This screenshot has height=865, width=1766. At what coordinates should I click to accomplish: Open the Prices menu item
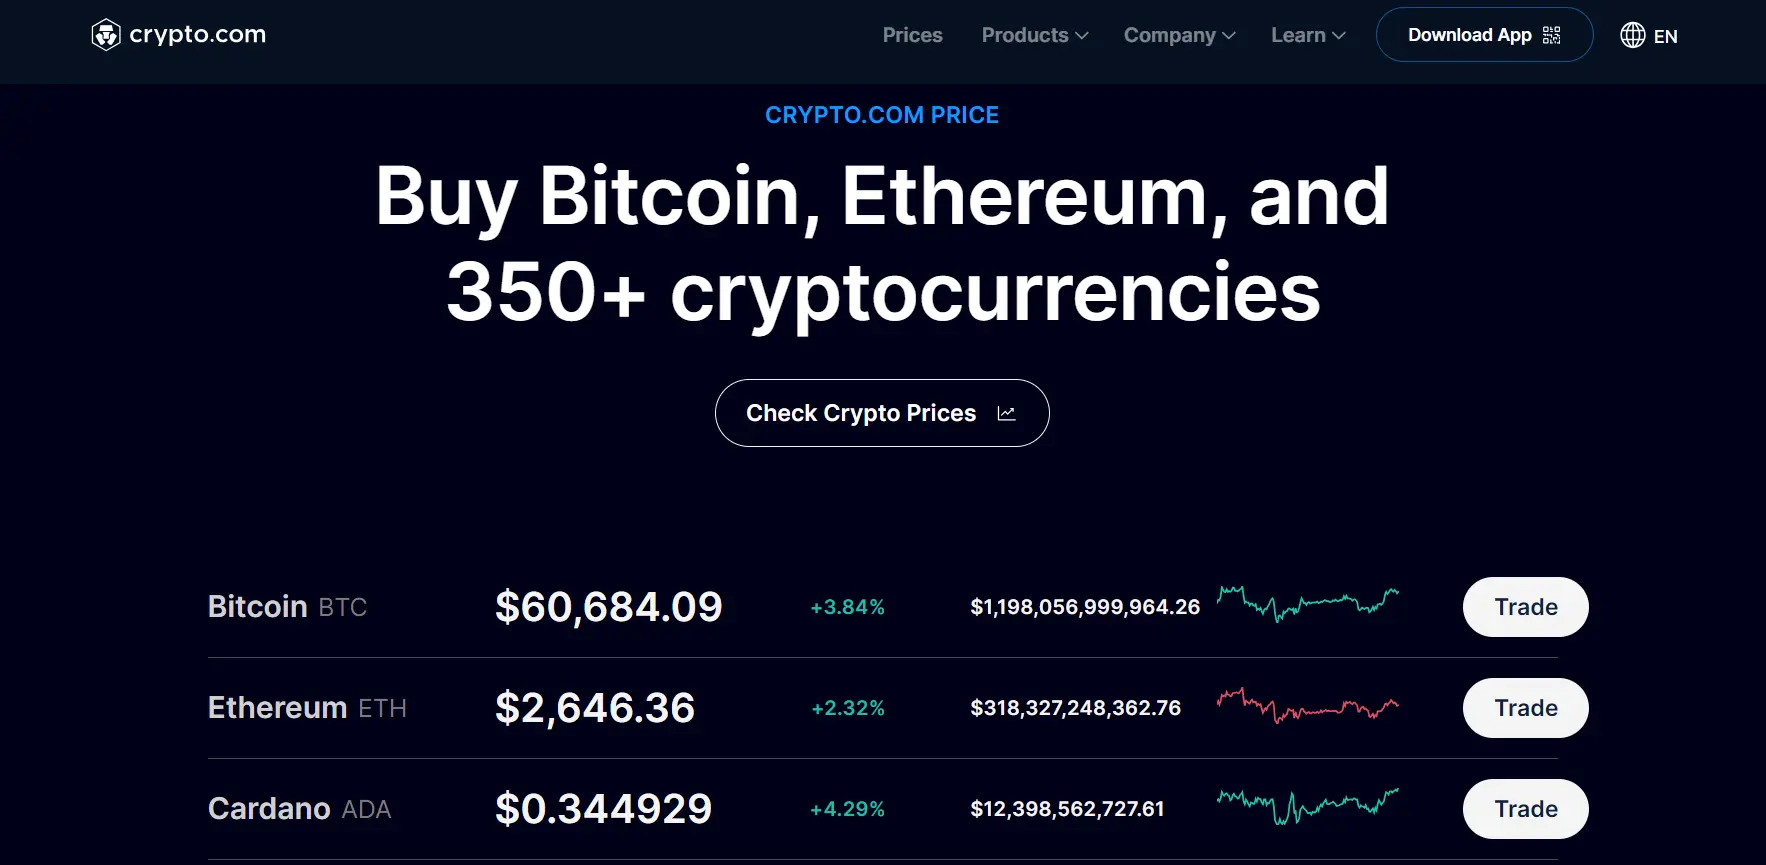point(912,35)
